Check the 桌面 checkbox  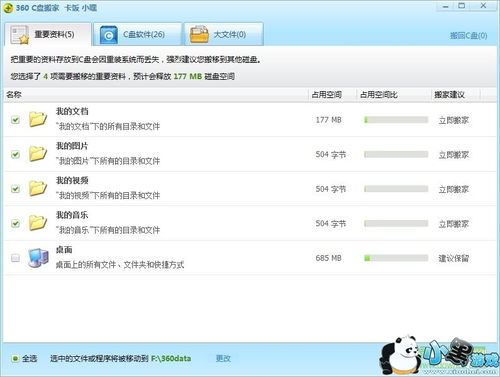(15, 258)
